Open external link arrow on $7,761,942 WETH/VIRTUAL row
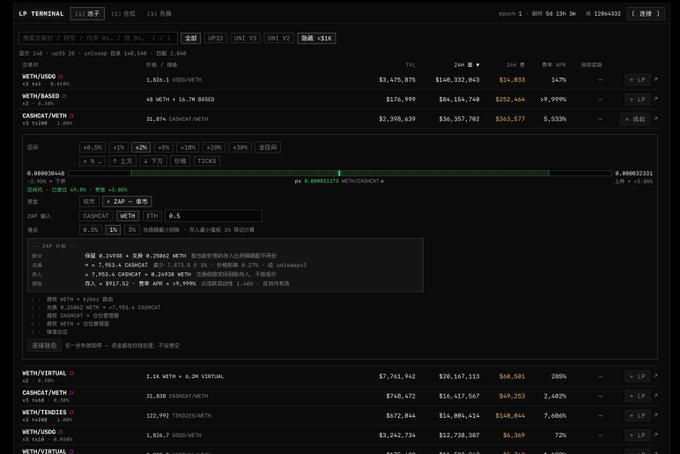 pyautogui.click(x=656, y=376)
